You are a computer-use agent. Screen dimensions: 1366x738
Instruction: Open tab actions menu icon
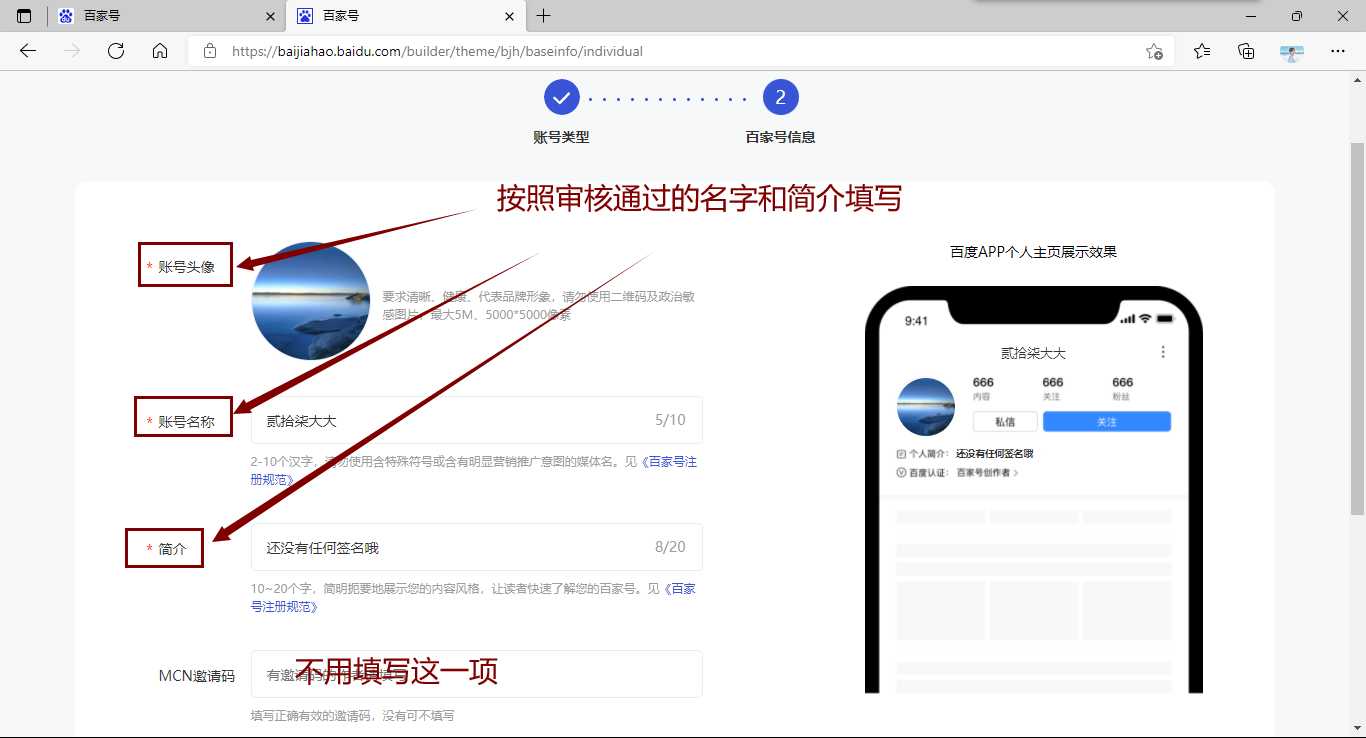[24, 16]
